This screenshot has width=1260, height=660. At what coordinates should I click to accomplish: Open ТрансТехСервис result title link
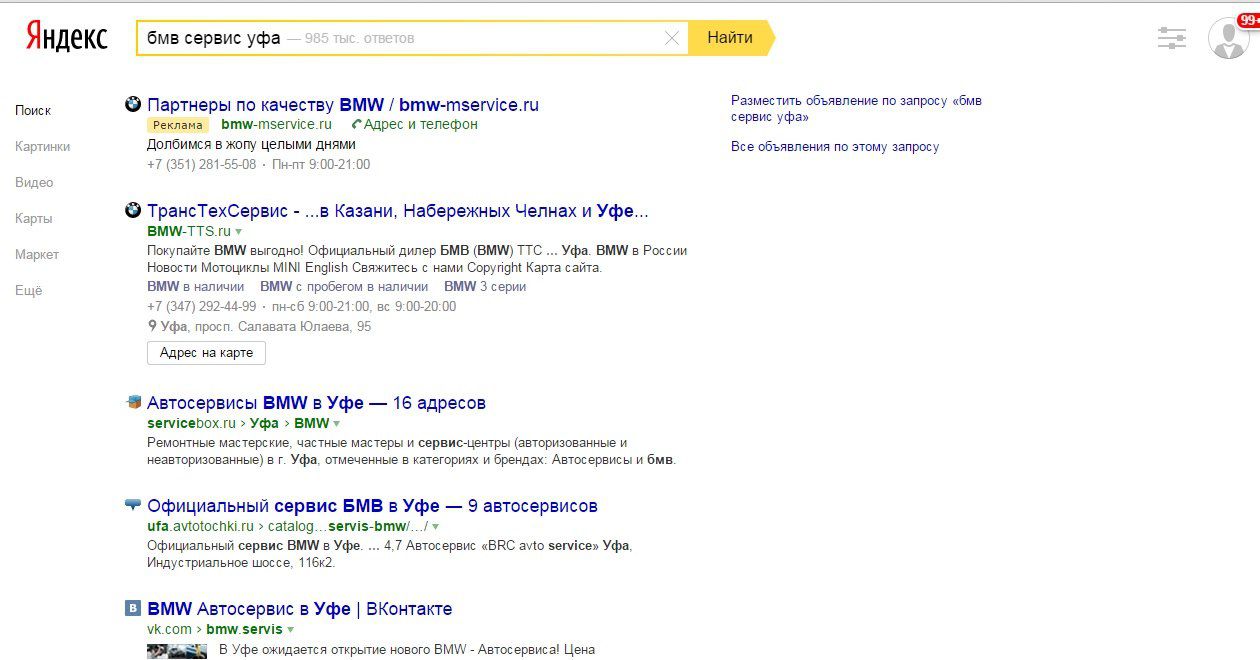click(398, 212)
